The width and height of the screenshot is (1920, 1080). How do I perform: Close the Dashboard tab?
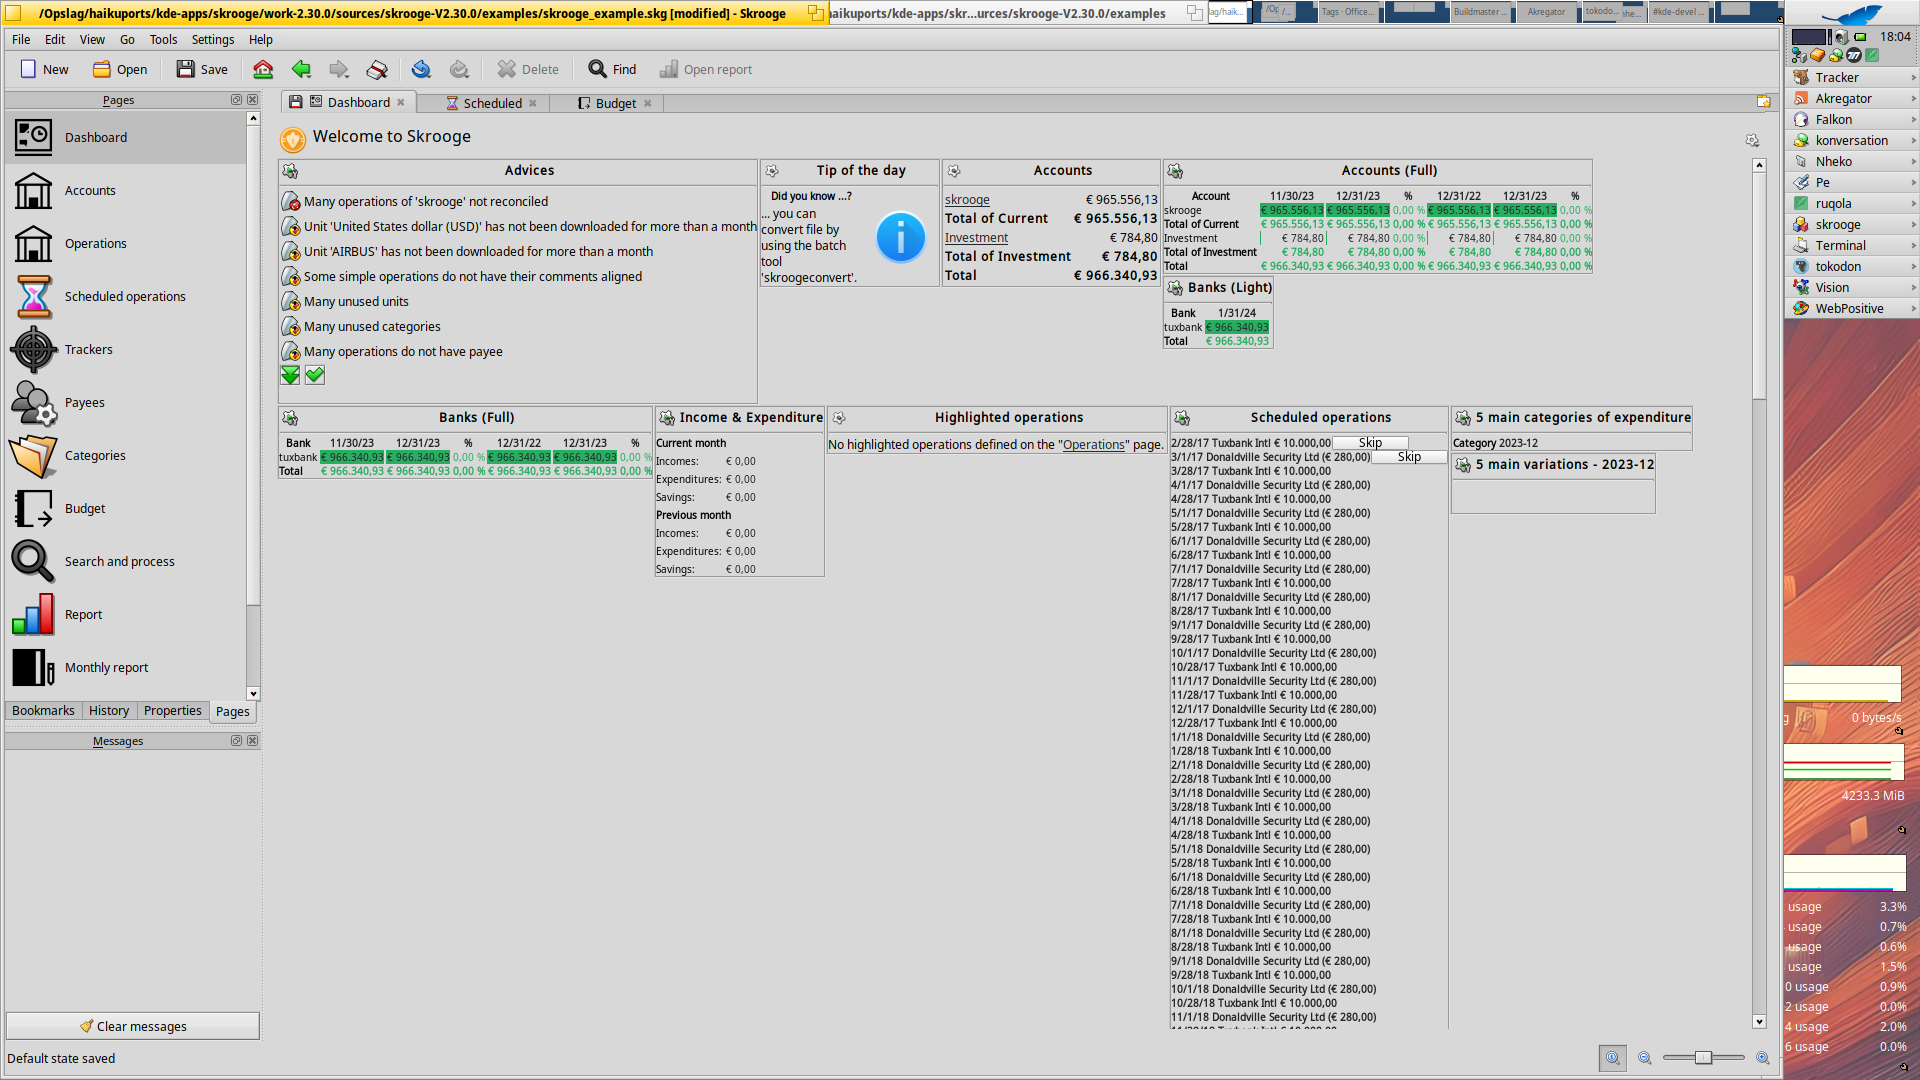[401, 103]
